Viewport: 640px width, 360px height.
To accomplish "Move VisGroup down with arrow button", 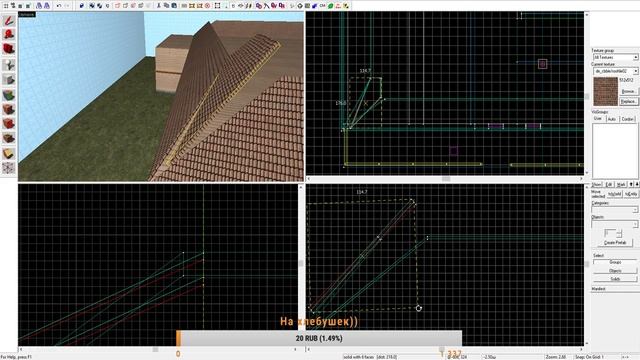I will click(x=637, y=184).
